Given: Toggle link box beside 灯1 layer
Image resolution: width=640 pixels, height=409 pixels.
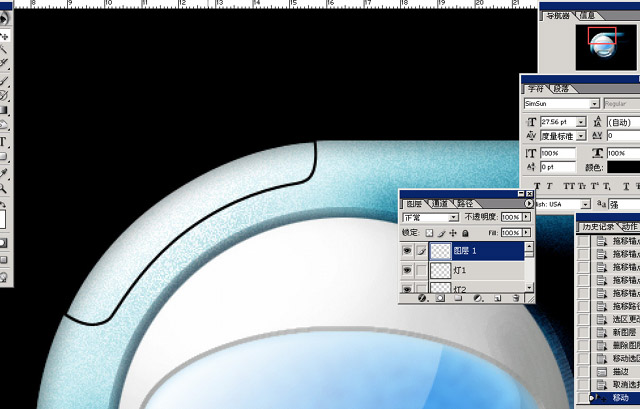Looking at the screenshot, I should (421, 270).
